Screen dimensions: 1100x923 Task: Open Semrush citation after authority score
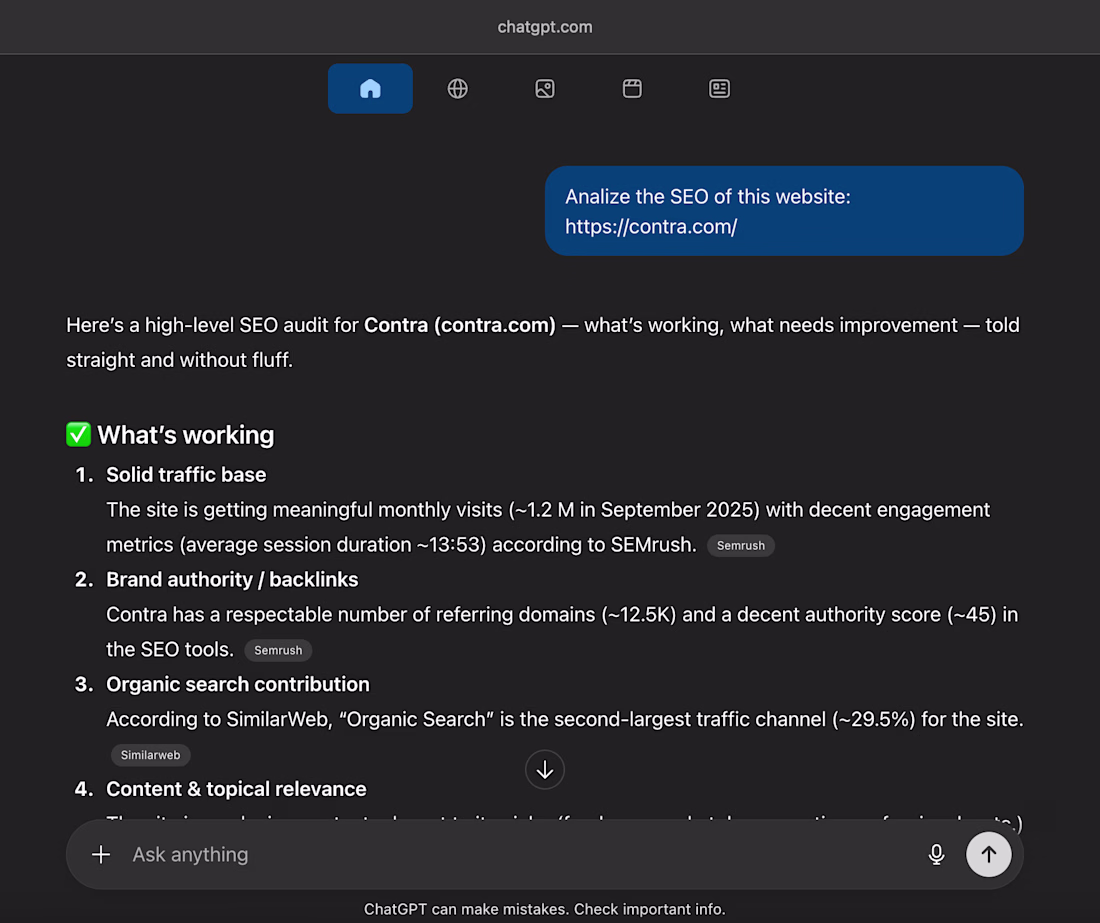[278, 650]
